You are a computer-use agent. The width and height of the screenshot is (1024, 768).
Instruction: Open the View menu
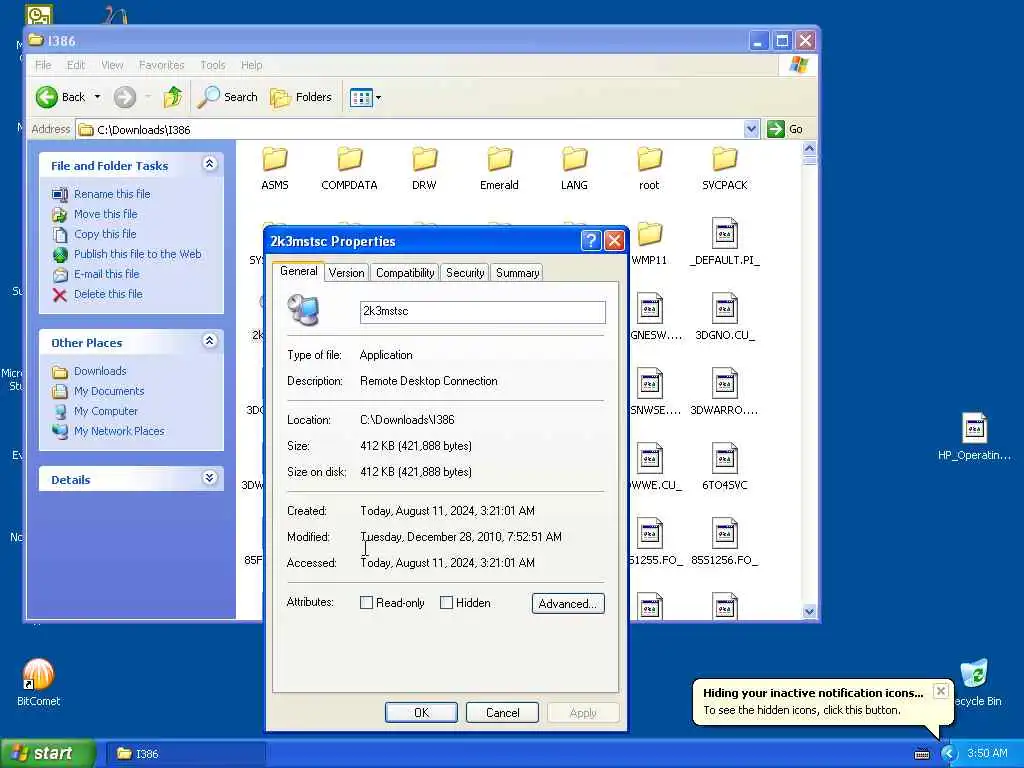point(112,65)
